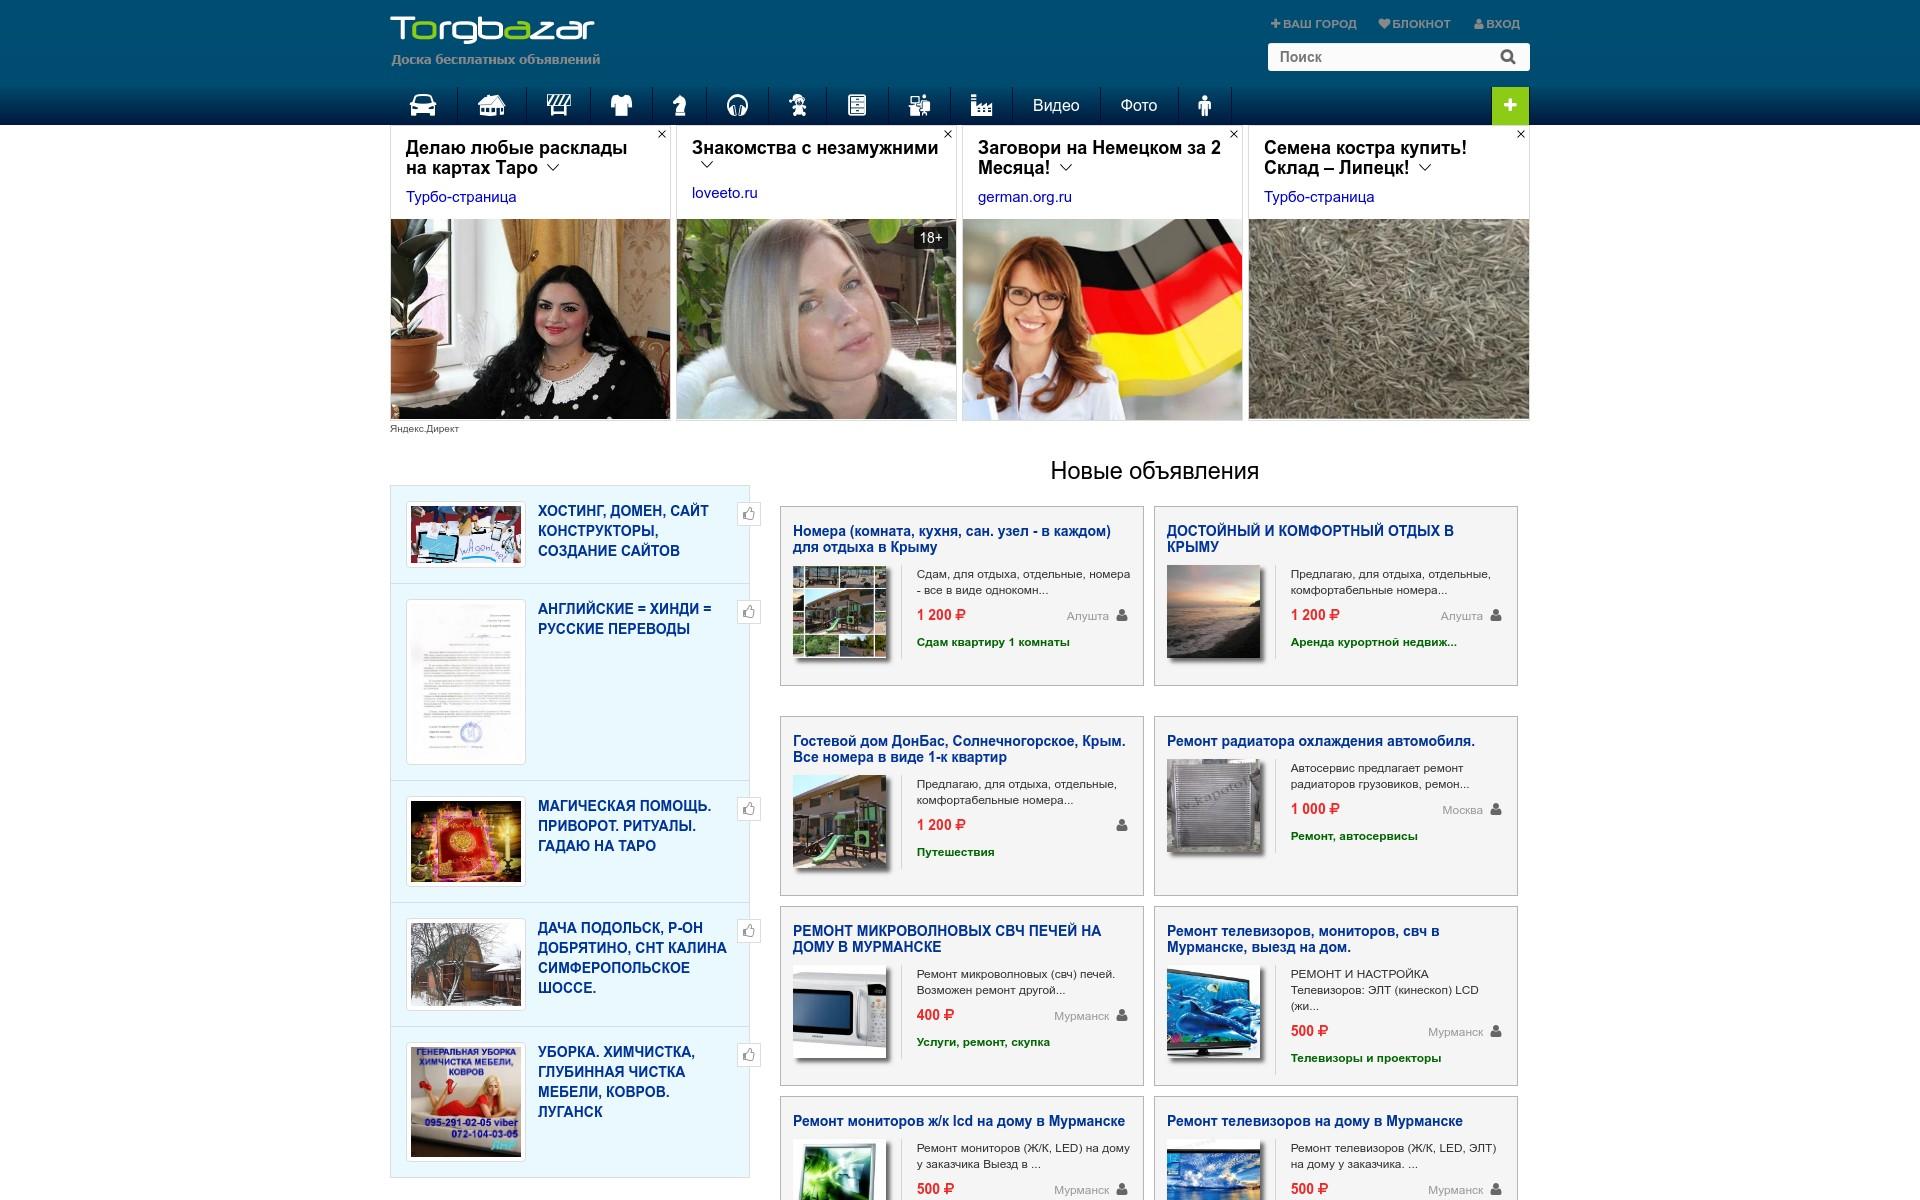
Task: Open Блокнот favorites link
Action: point(1414,24)
